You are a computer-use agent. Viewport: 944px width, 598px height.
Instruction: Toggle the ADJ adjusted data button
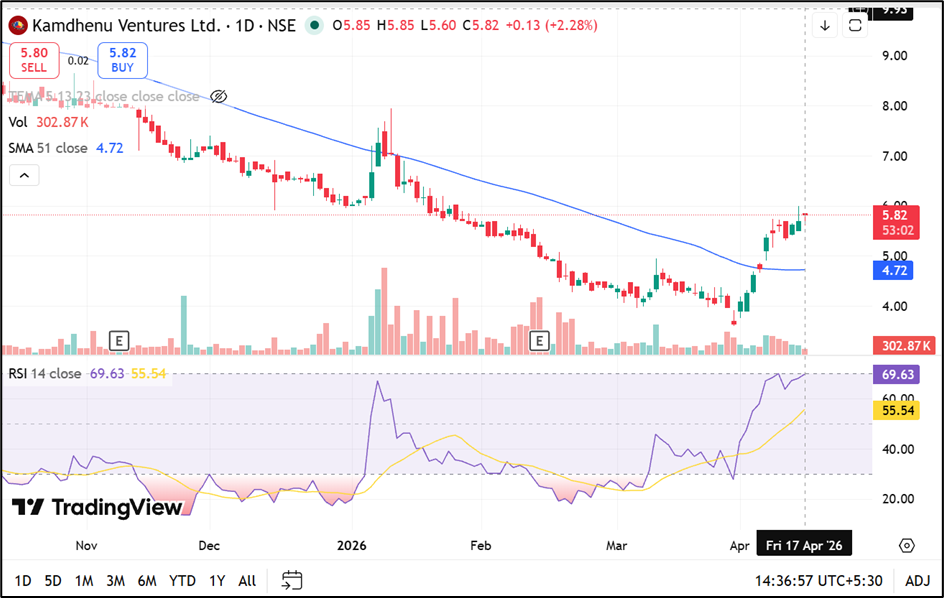click(x=917, y=580)
